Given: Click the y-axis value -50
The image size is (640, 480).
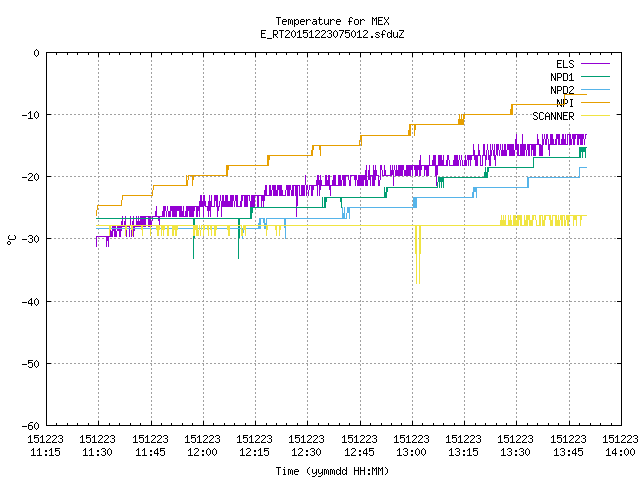Looking at the screenshot, I should pos(31,364).
